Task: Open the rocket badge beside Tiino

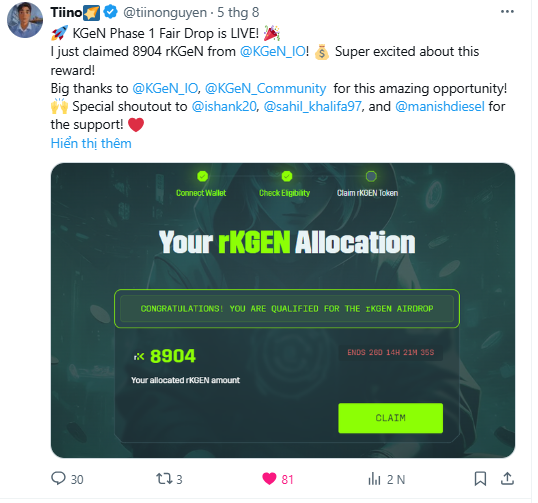Action: [92, 13]
